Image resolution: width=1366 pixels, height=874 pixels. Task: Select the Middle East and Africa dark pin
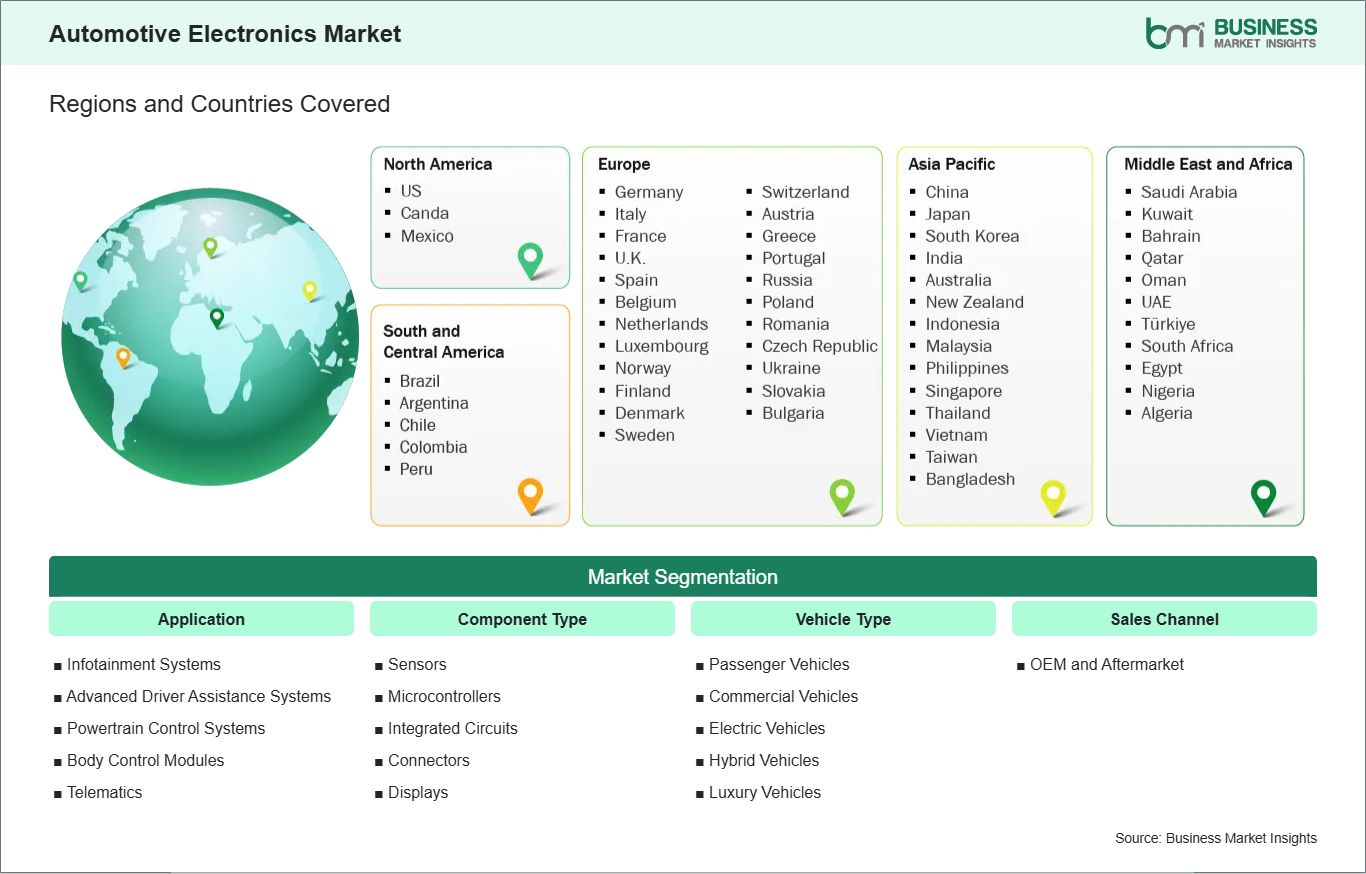pyautogui.click(x=1264, y=494)
